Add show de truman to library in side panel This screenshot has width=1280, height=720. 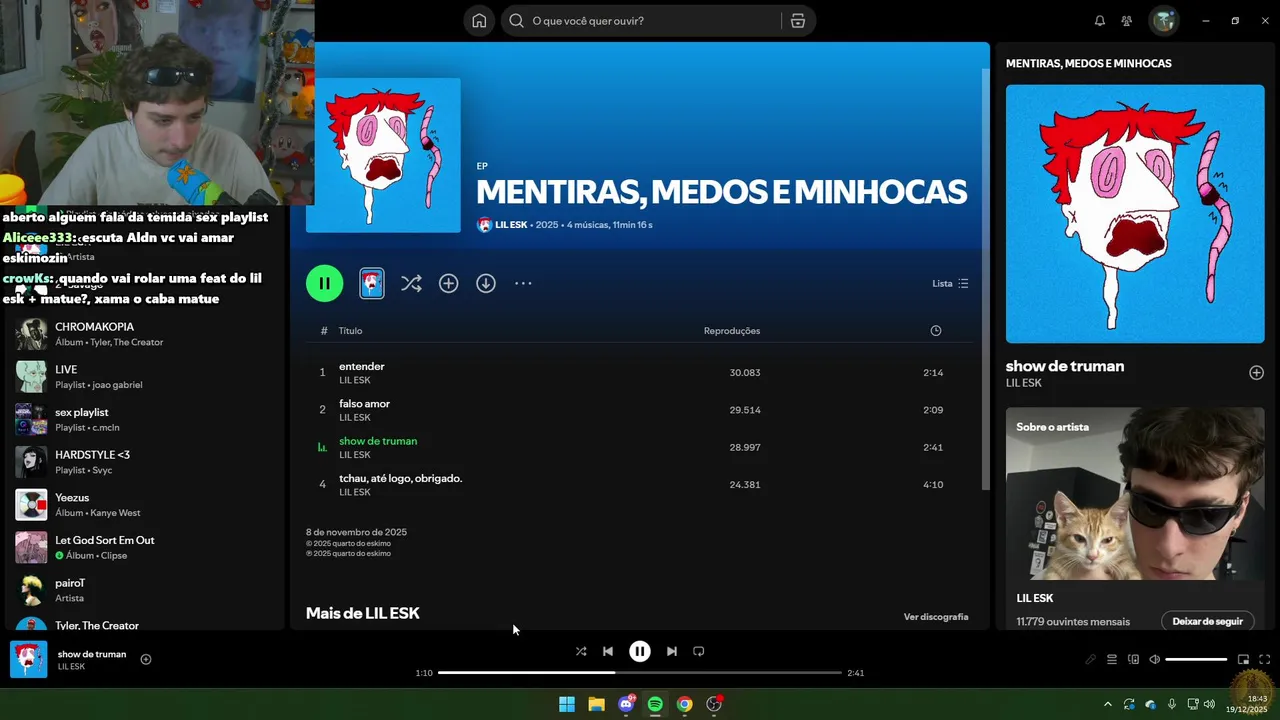(x=1256, y=373)
